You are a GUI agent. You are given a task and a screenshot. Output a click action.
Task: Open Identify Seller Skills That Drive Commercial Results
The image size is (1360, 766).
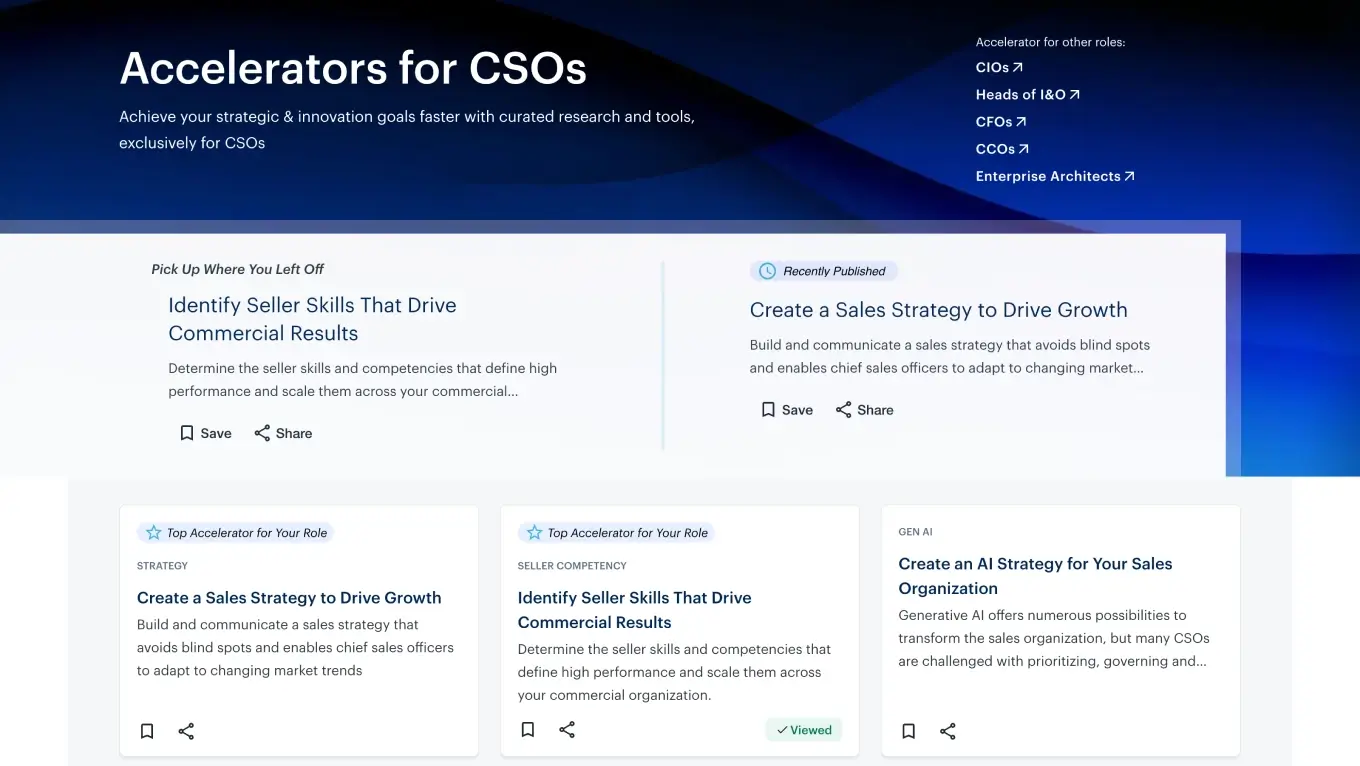point(634,610)
